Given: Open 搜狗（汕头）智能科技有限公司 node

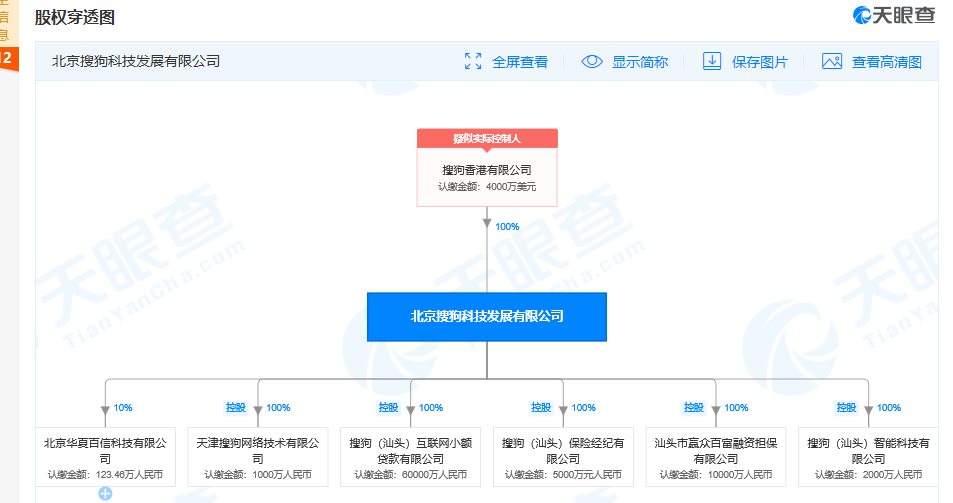Looking at the screenshot, I should 868,457.
